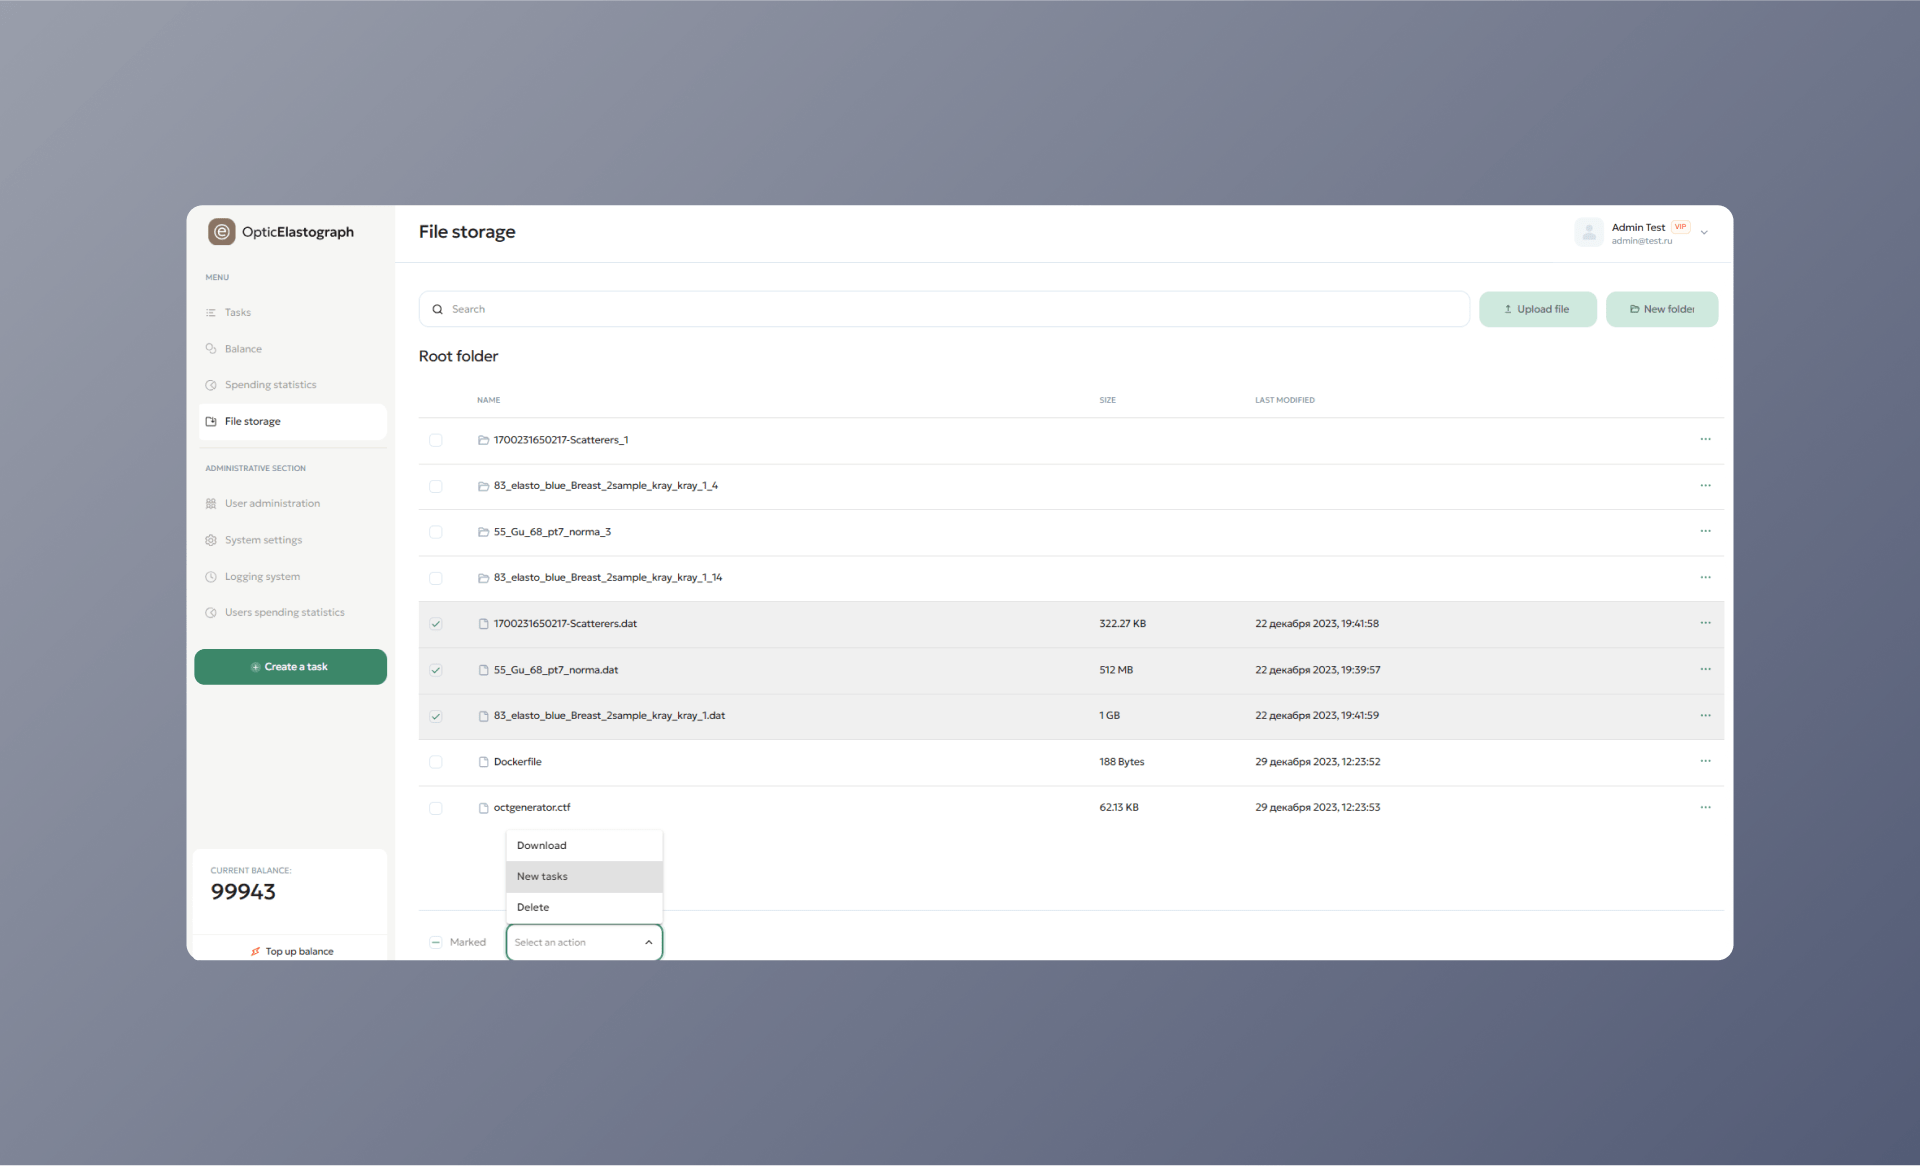Viewport: 1920px width, 1166px height.
Task: Click the OpticElastograph logo icon
Action: (221, 232)
